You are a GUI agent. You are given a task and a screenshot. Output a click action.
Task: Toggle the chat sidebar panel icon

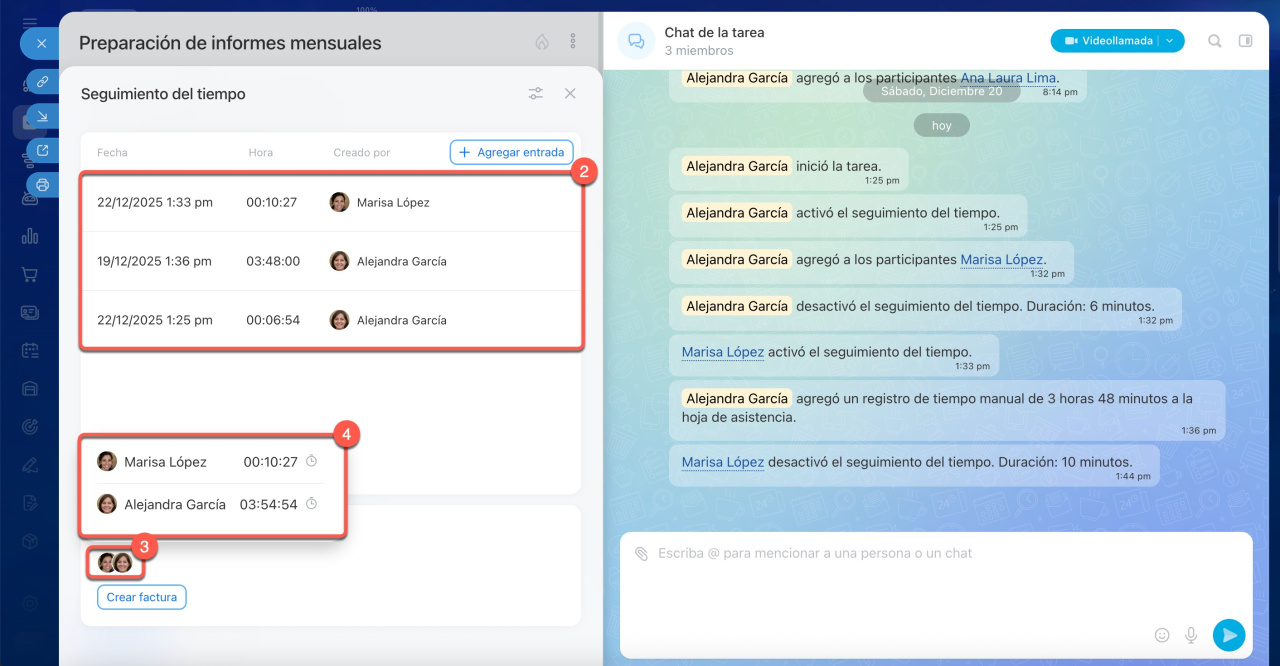(x=1245, y=41)
